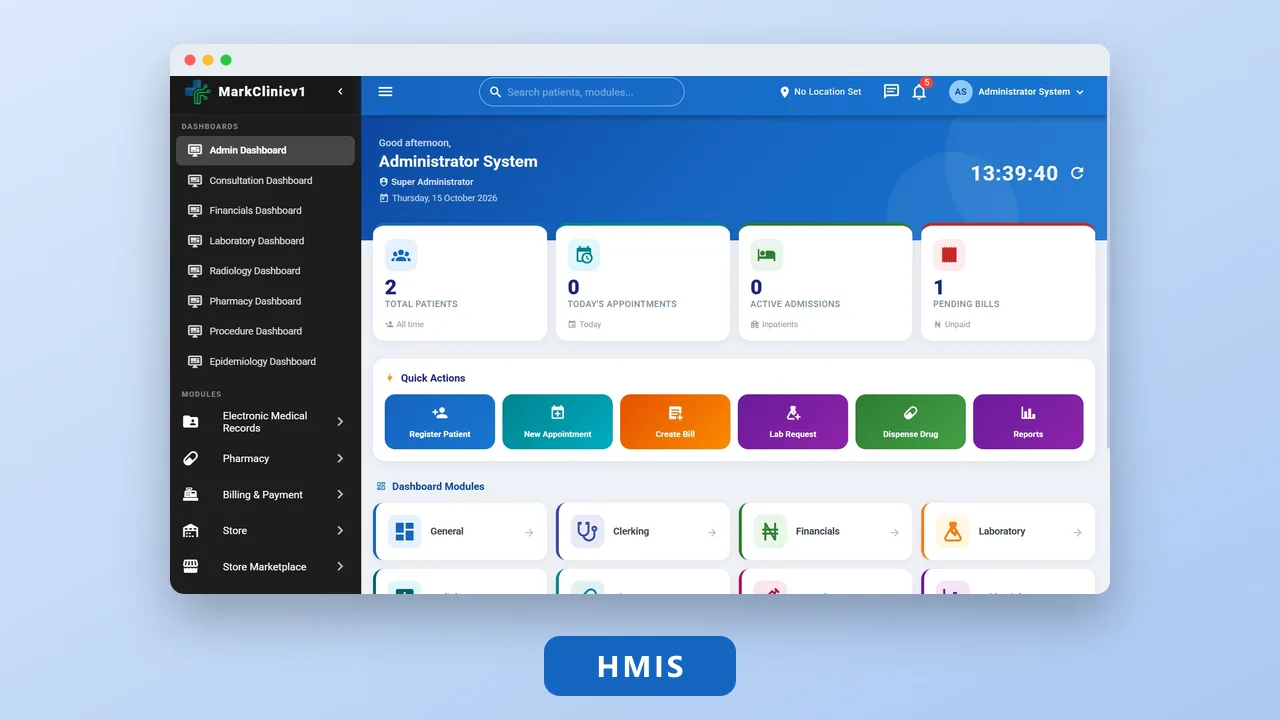Image resolution: width=1280 pixels, height=720 pixels.
Task: Click the Create Bill button
Action: tap(675, 422)
